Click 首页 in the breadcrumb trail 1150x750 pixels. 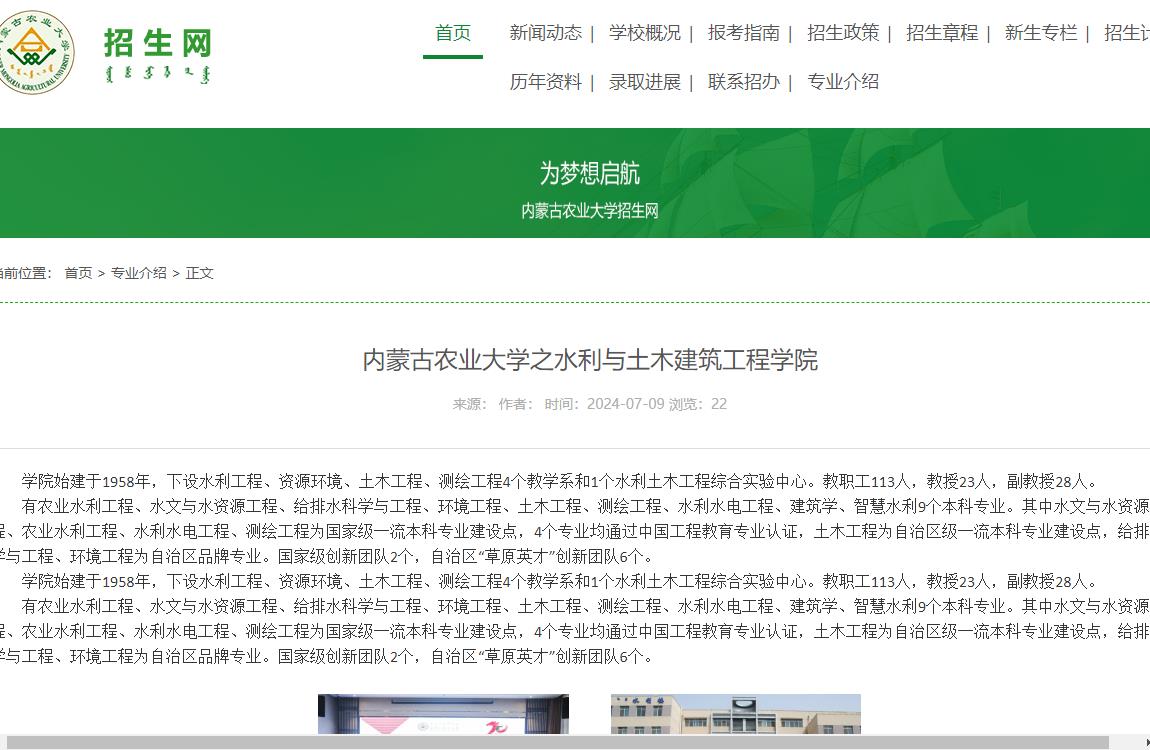[x=78, y=272]
